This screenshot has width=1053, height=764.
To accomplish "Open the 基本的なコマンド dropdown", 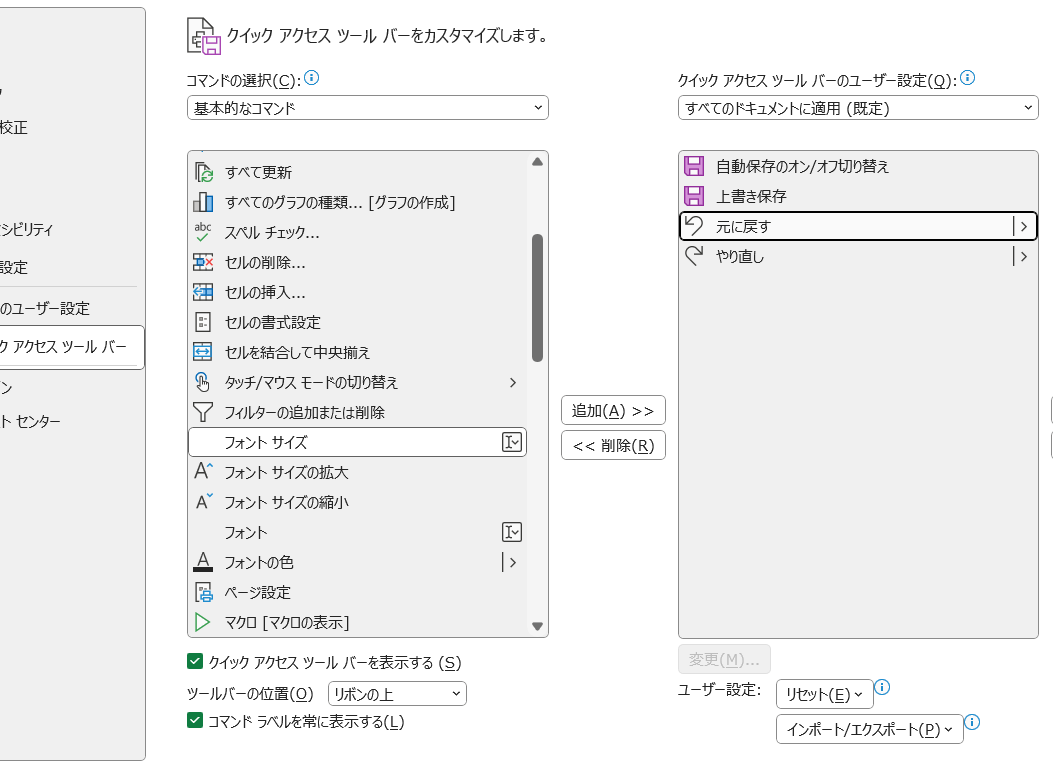I will (367, 107).
